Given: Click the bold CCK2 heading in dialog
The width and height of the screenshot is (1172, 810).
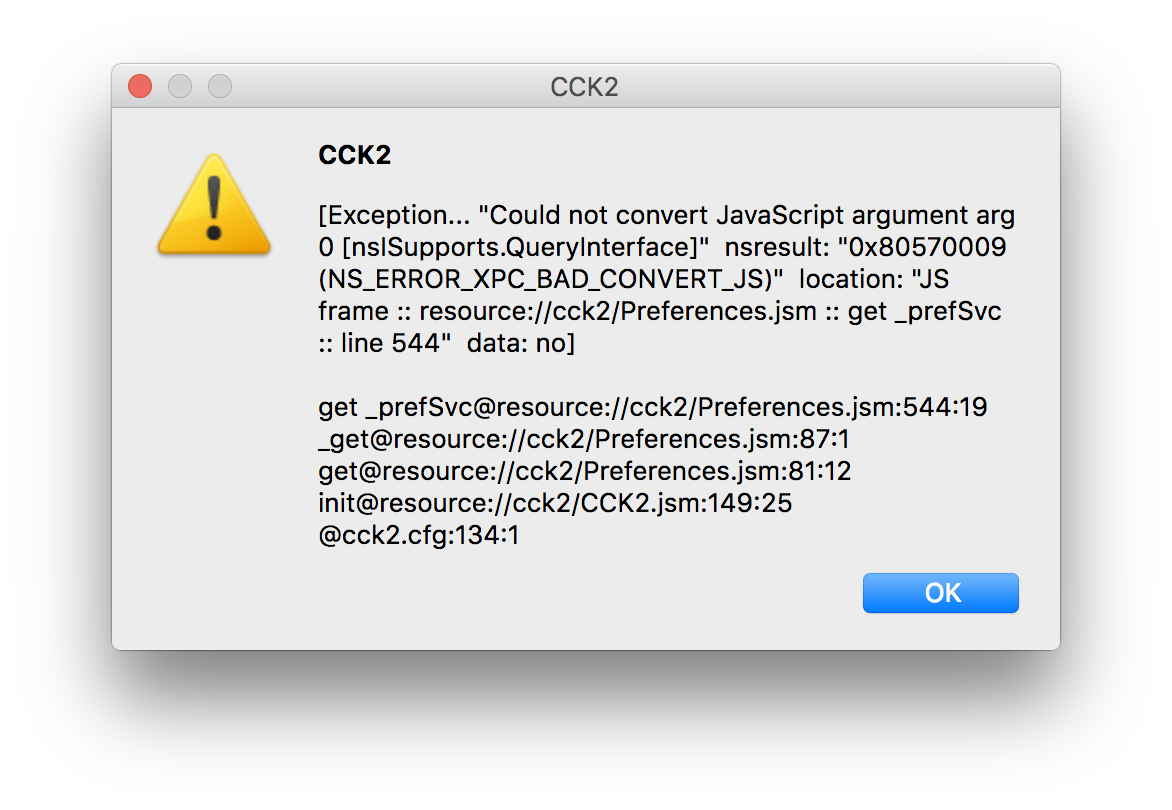Looking at the screenshot, I should click(354, 155).
